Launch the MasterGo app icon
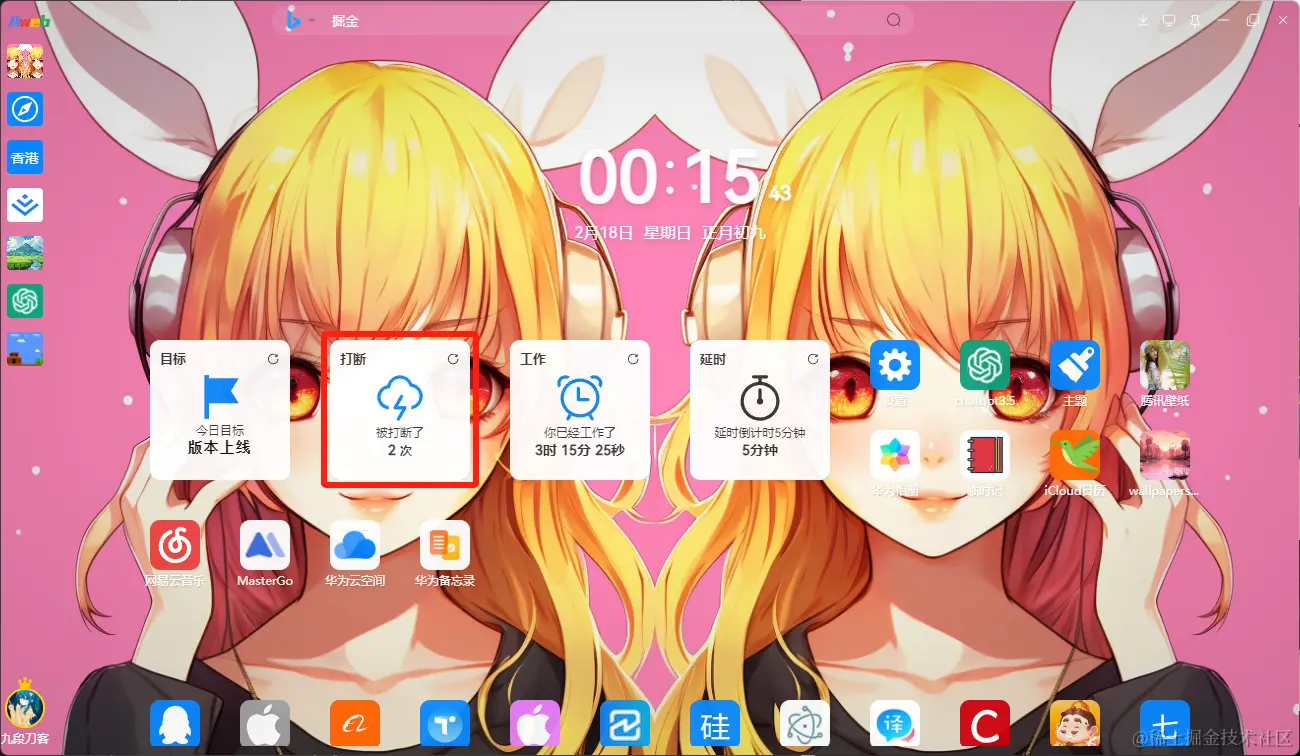1300x756 pixels. 265,545
